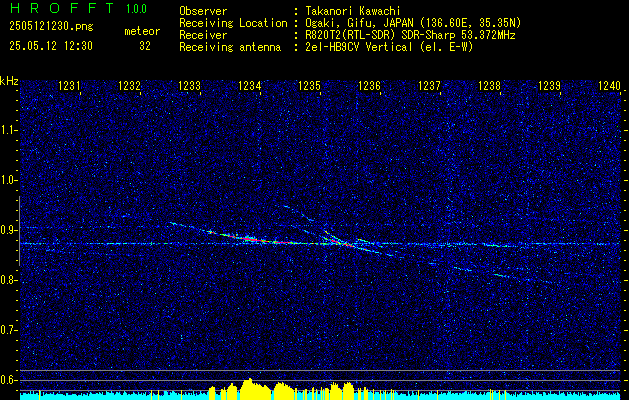Click the meteor count label
Viewport: 629px width, 400px height.
pos(142,31)
